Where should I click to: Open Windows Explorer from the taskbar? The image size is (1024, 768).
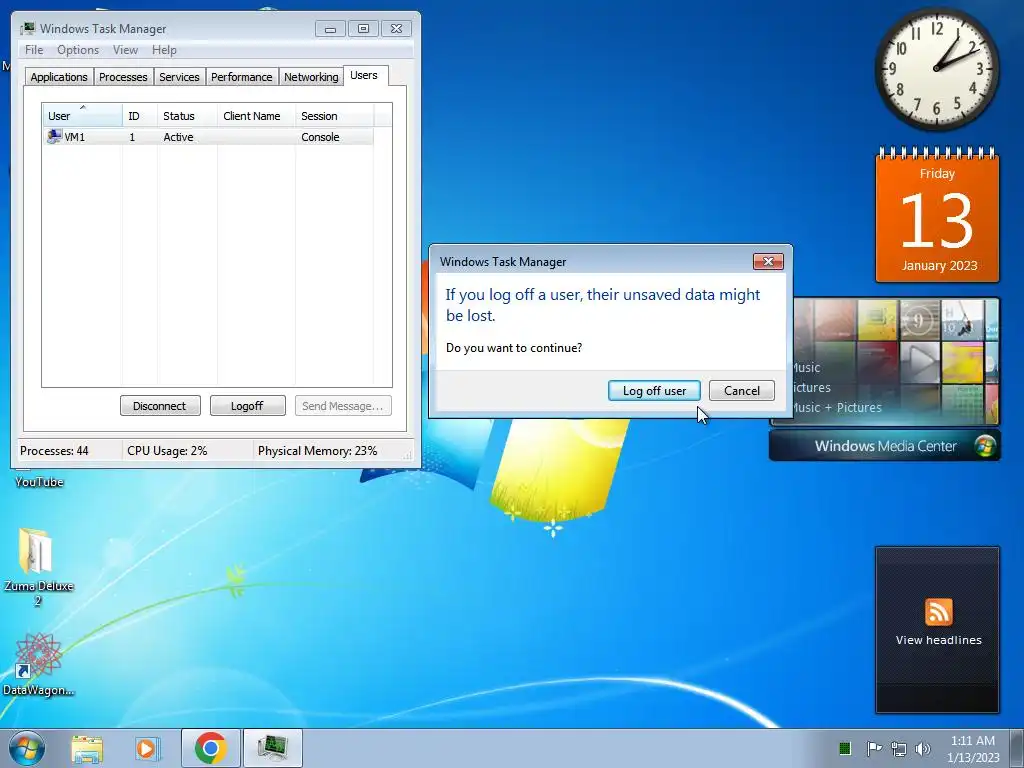point(87,748)
